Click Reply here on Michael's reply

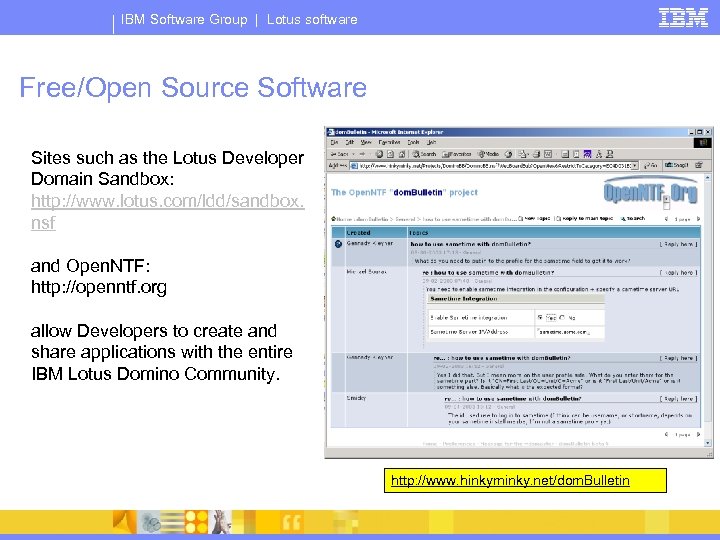point(678,273)
